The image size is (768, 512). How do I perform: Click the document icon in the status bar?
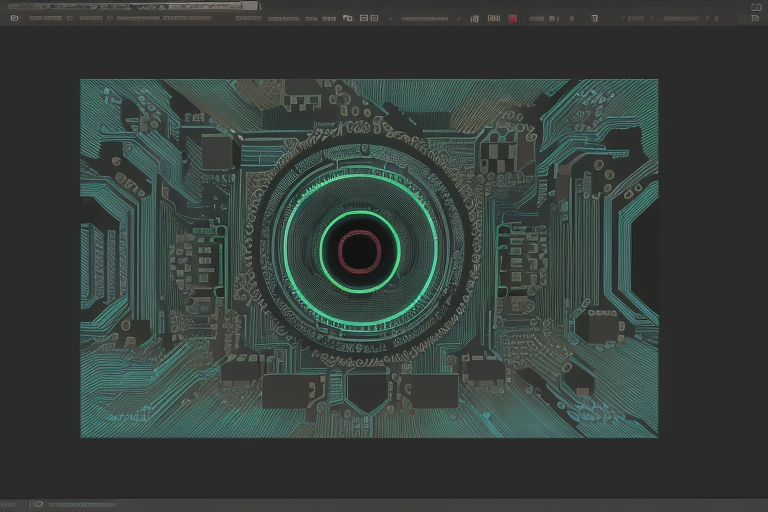[37, 505]
